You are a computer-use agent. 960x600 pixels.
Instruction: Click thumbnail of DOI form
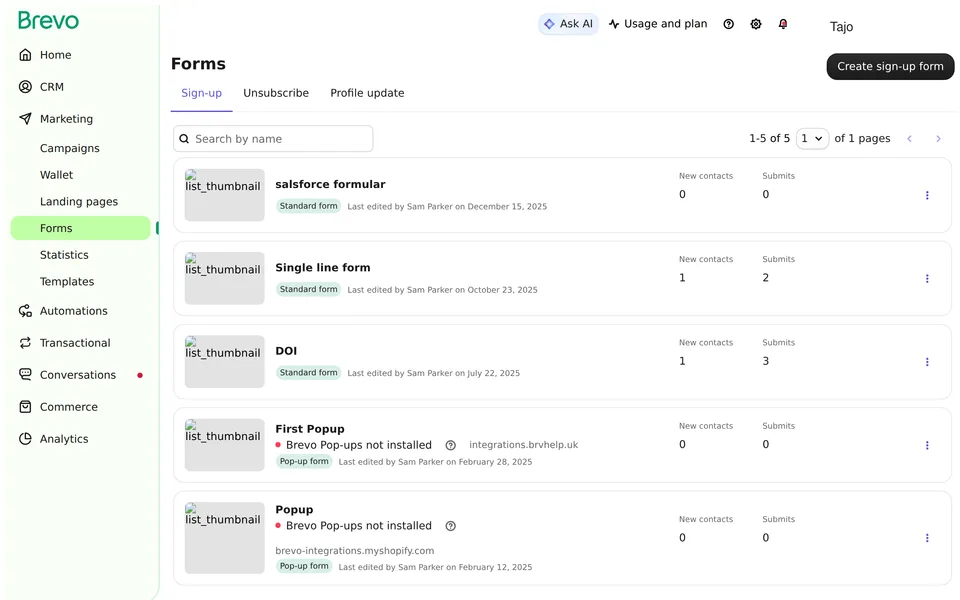coord(225,362)
